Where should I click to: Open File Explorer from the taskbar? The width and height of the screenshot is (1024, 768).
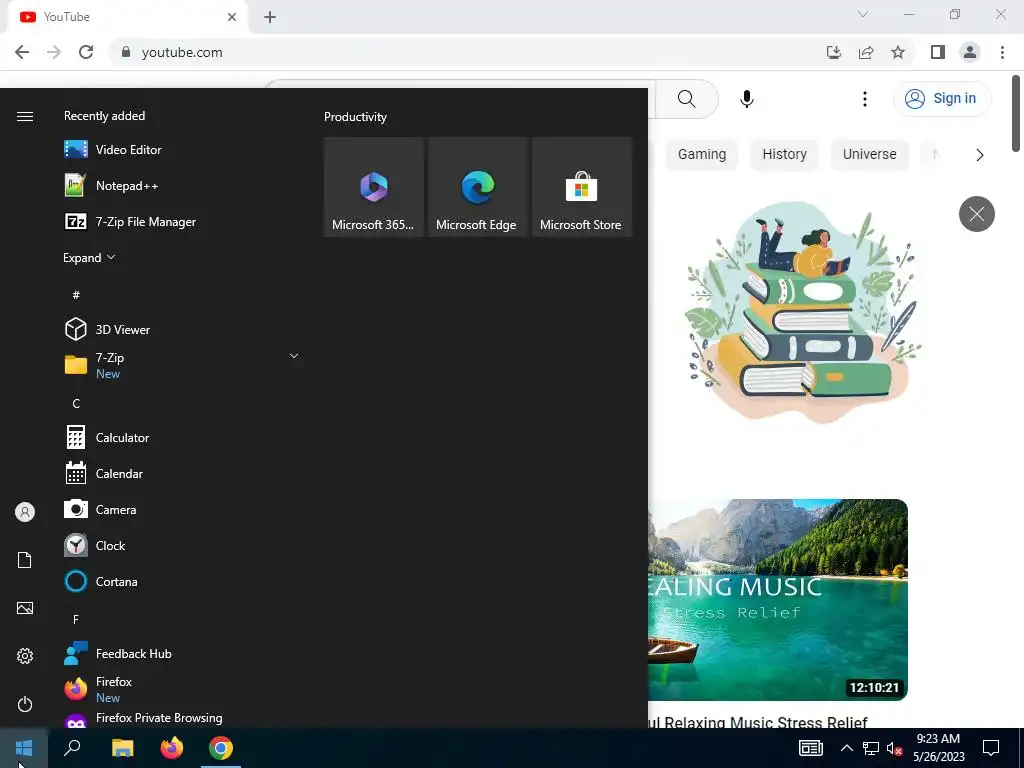click(x=122, y=748)
